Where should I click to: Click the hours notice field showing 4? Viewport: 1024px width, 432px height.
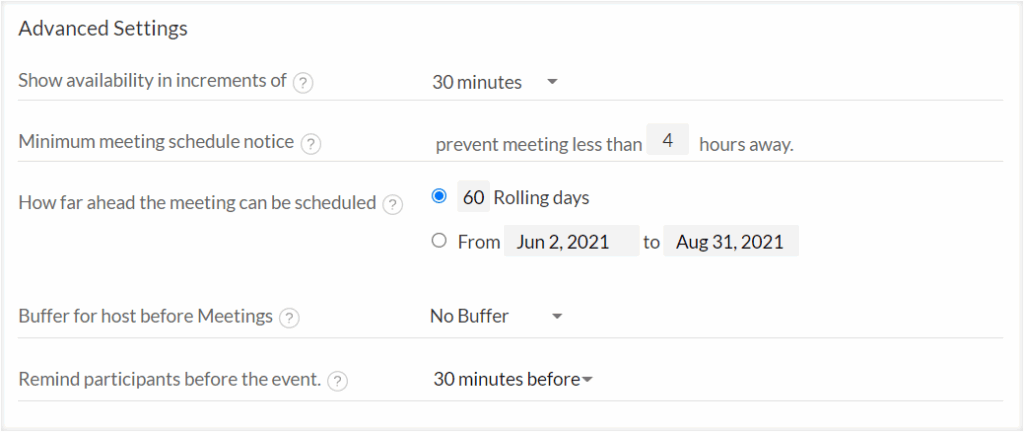[x=667, y=140]
